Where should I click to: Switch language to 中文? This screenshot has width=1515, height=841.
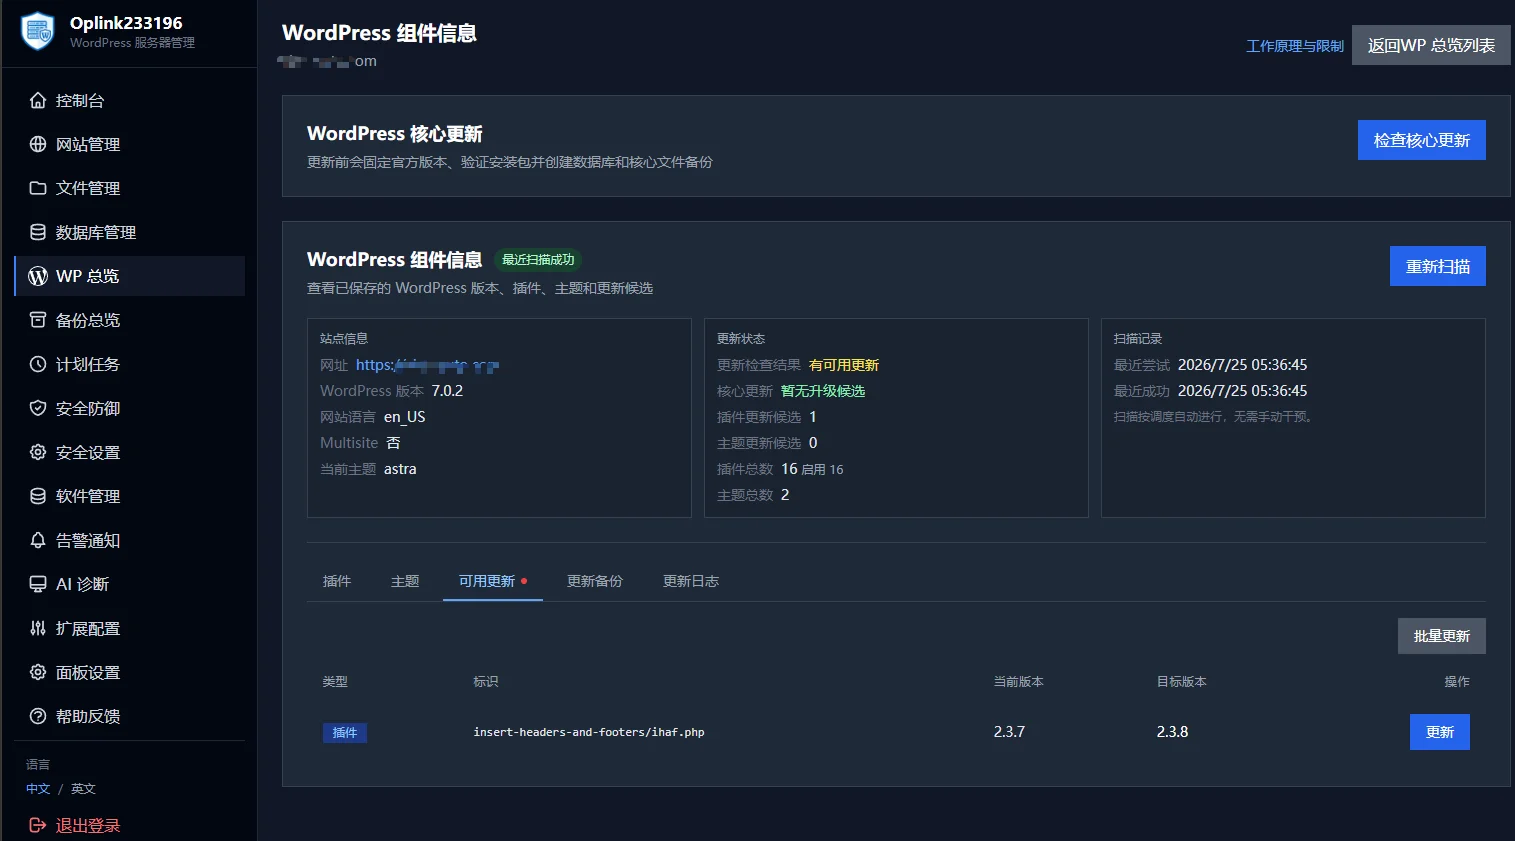(x=38, y=789)
